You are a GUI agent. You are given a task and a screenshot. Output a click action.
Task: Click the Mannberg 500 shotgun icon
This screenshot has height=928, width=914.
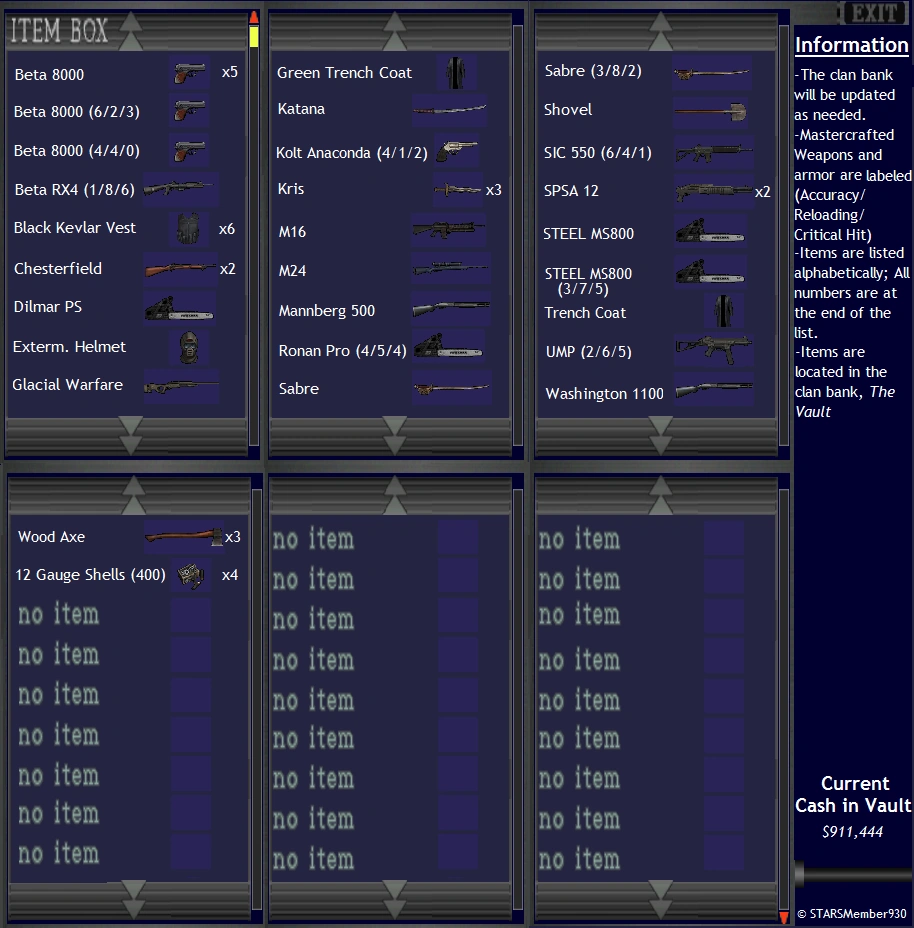pyautogui.click(x=451, y=308)
